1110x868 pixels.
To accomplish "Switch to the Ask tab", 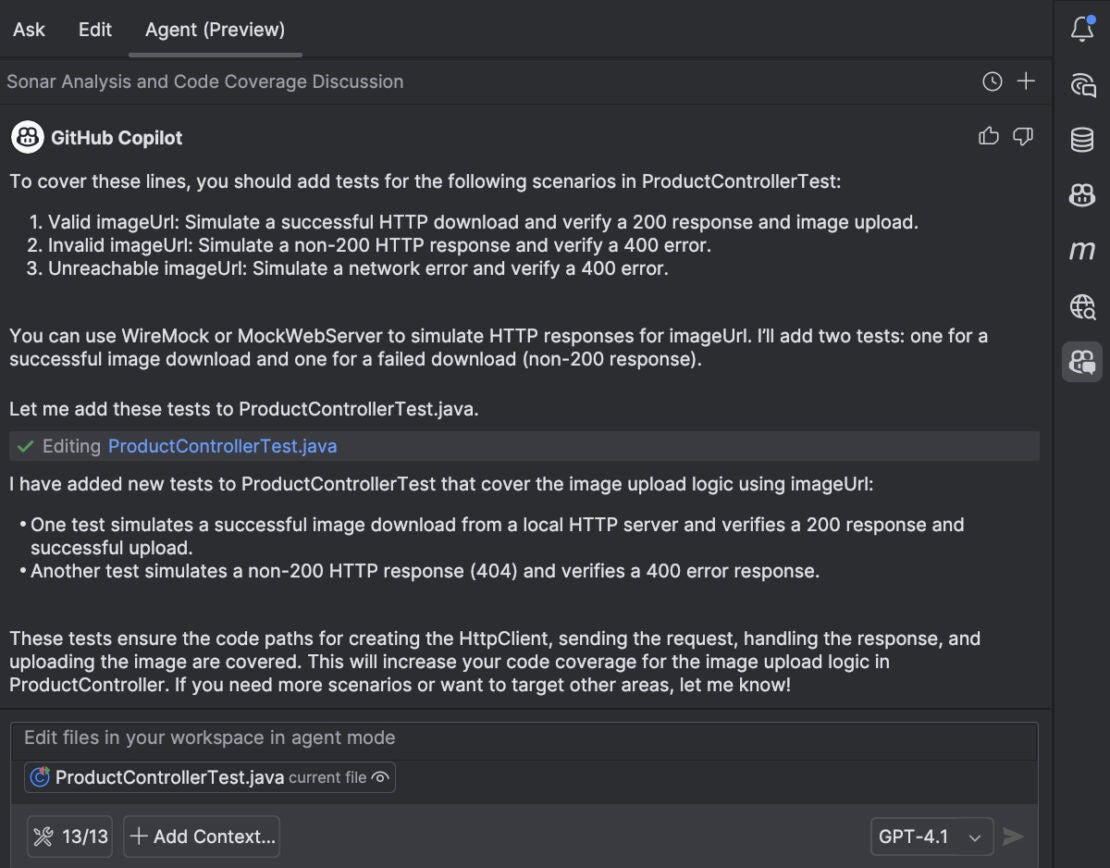I will point(28,30).
